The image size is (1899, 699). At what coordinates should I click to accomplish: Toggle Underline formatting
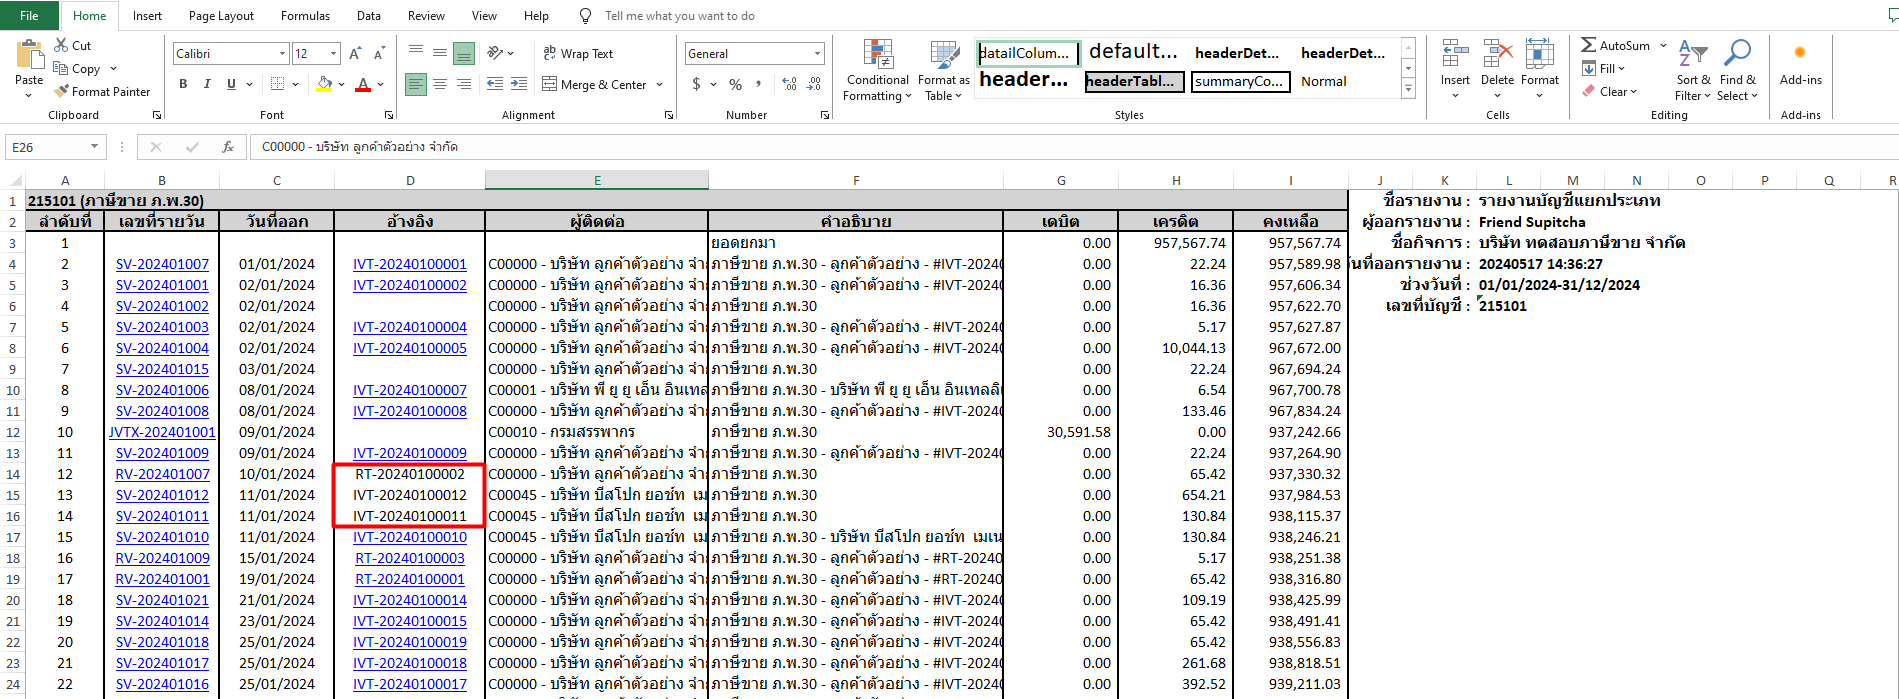pyautogui.click(x=231, y=84)
